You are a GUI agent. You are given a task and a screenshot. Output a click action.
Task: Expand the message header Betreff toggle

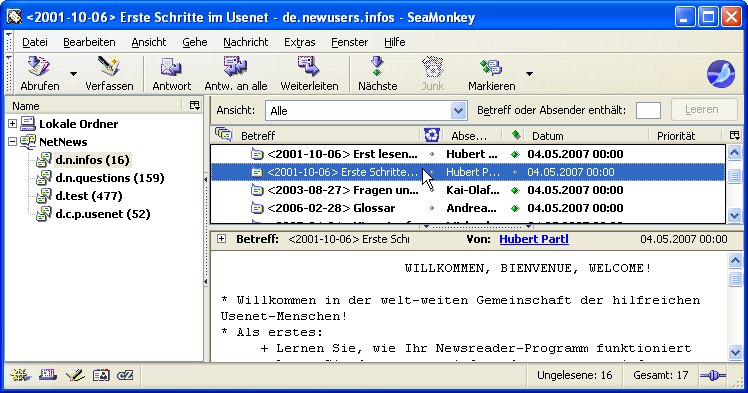[221, 239]
